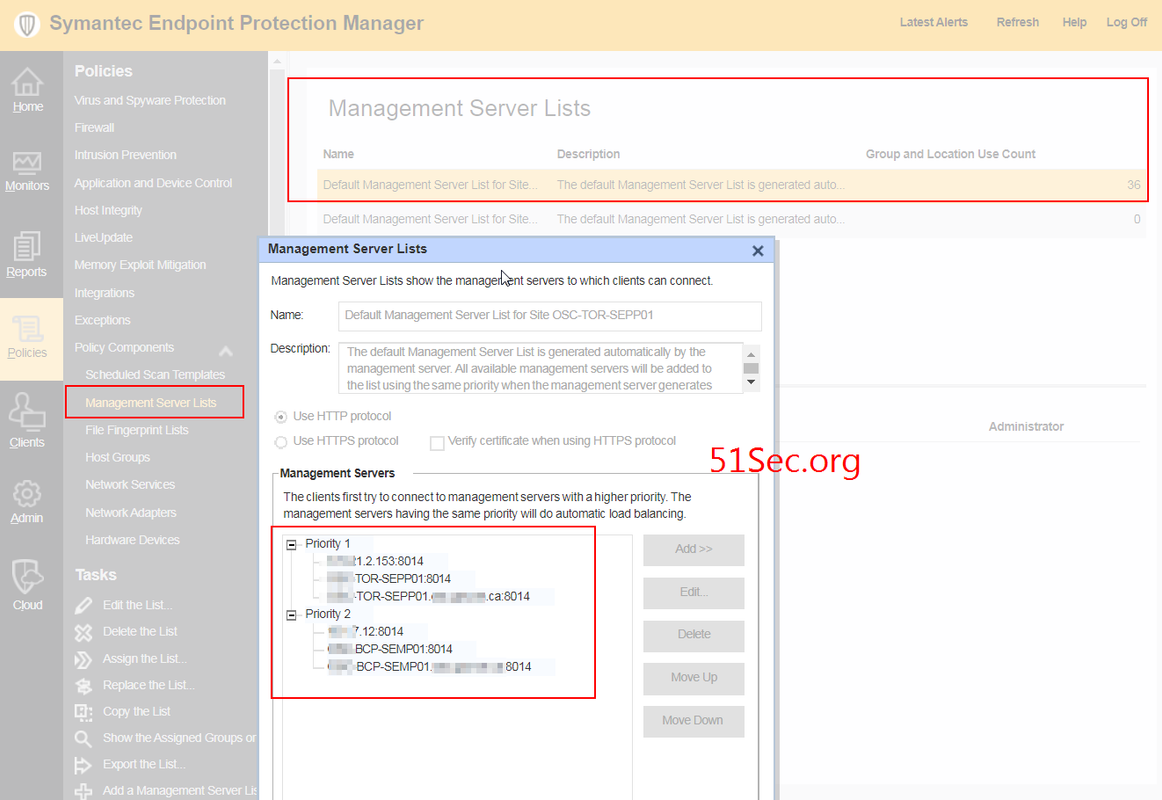Click the sidebar scroll up arrow
Screen dimensions: 1162x800
[x=277, y=61]
